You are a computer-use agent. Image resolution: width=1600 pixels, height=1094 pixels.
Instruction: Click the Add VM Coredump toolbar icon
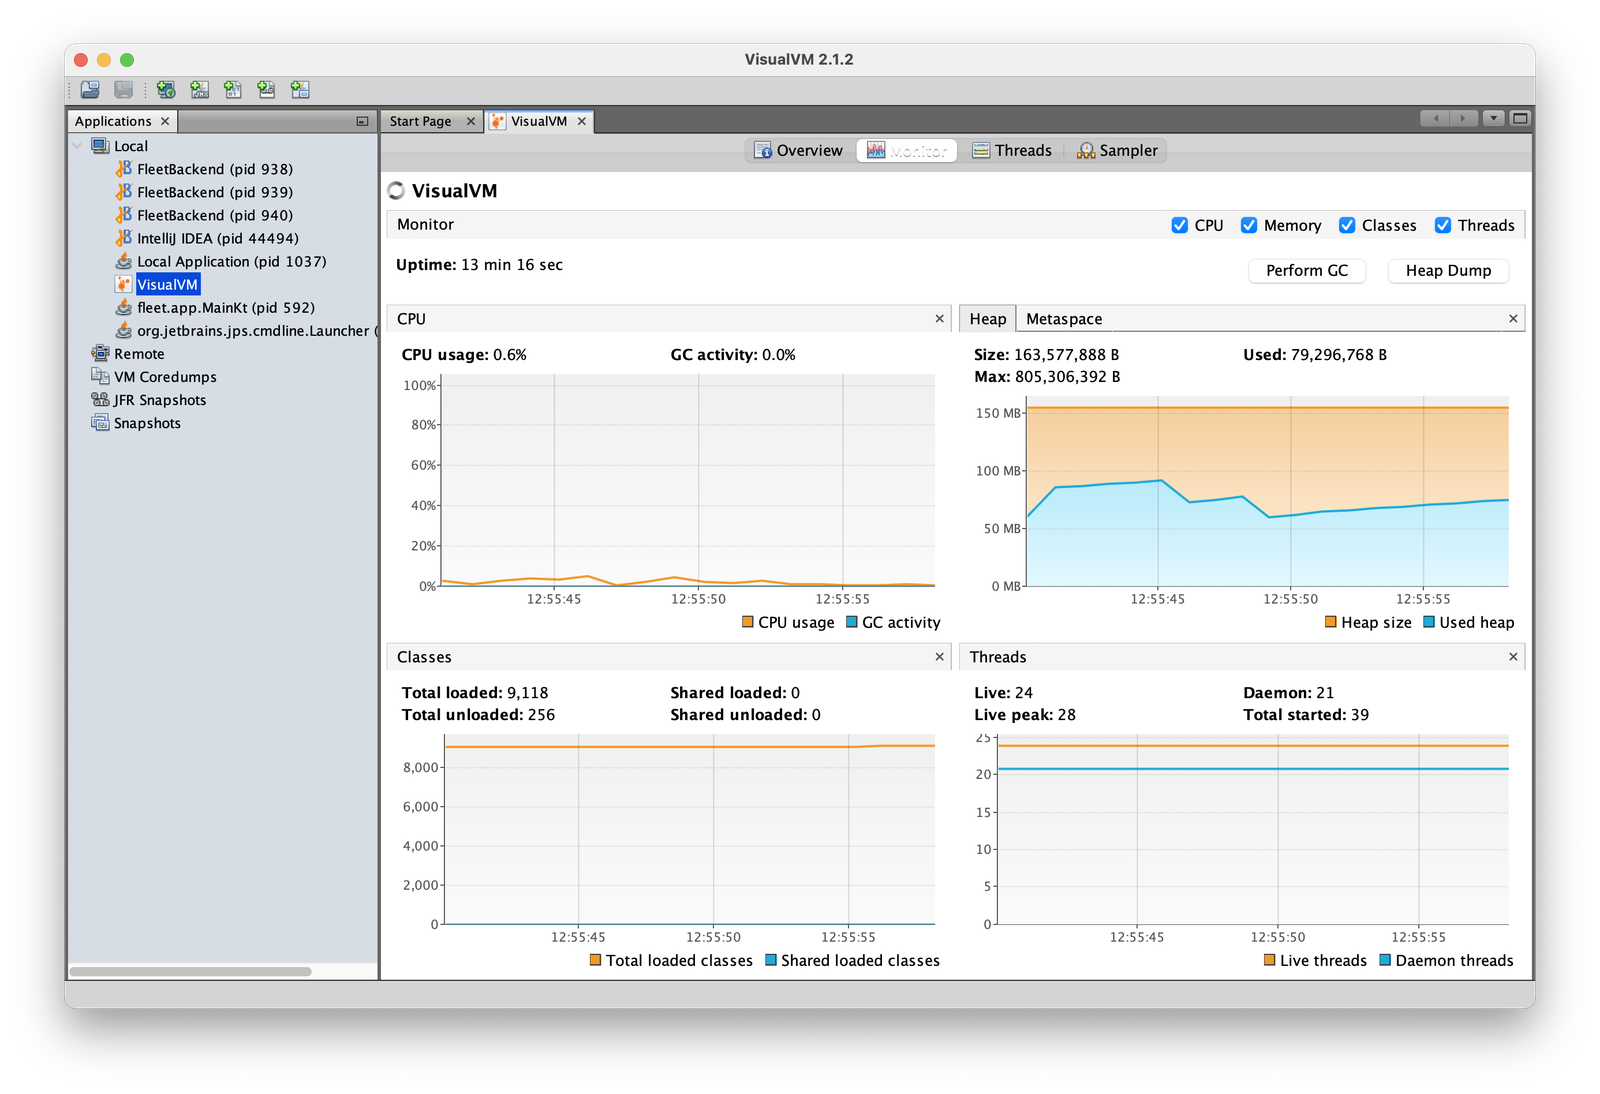233,90
